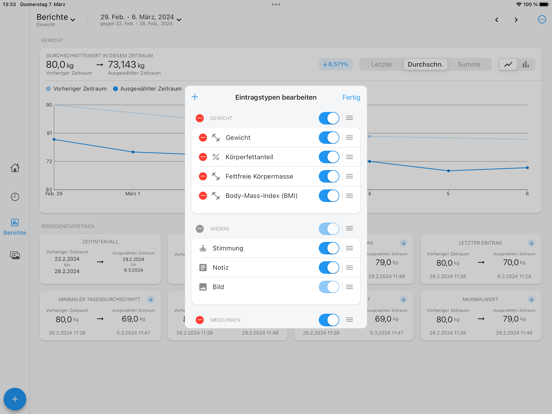The height and width of the screenshot is (414, 552).
Task: Disable Fettfreie Körpermasse switch
Action: pyautogui.click(x=329, y=176)
